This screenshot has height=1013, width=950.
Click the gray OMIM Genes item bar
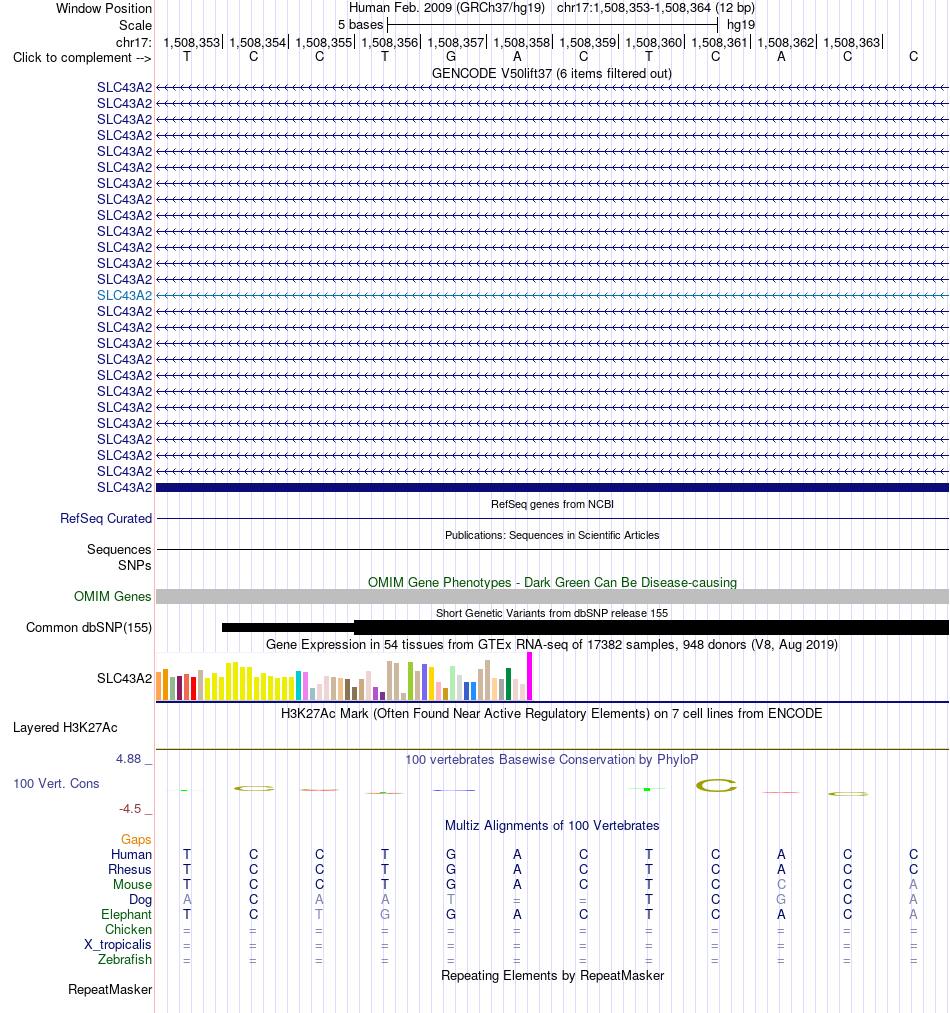click(x=552, y=596)
